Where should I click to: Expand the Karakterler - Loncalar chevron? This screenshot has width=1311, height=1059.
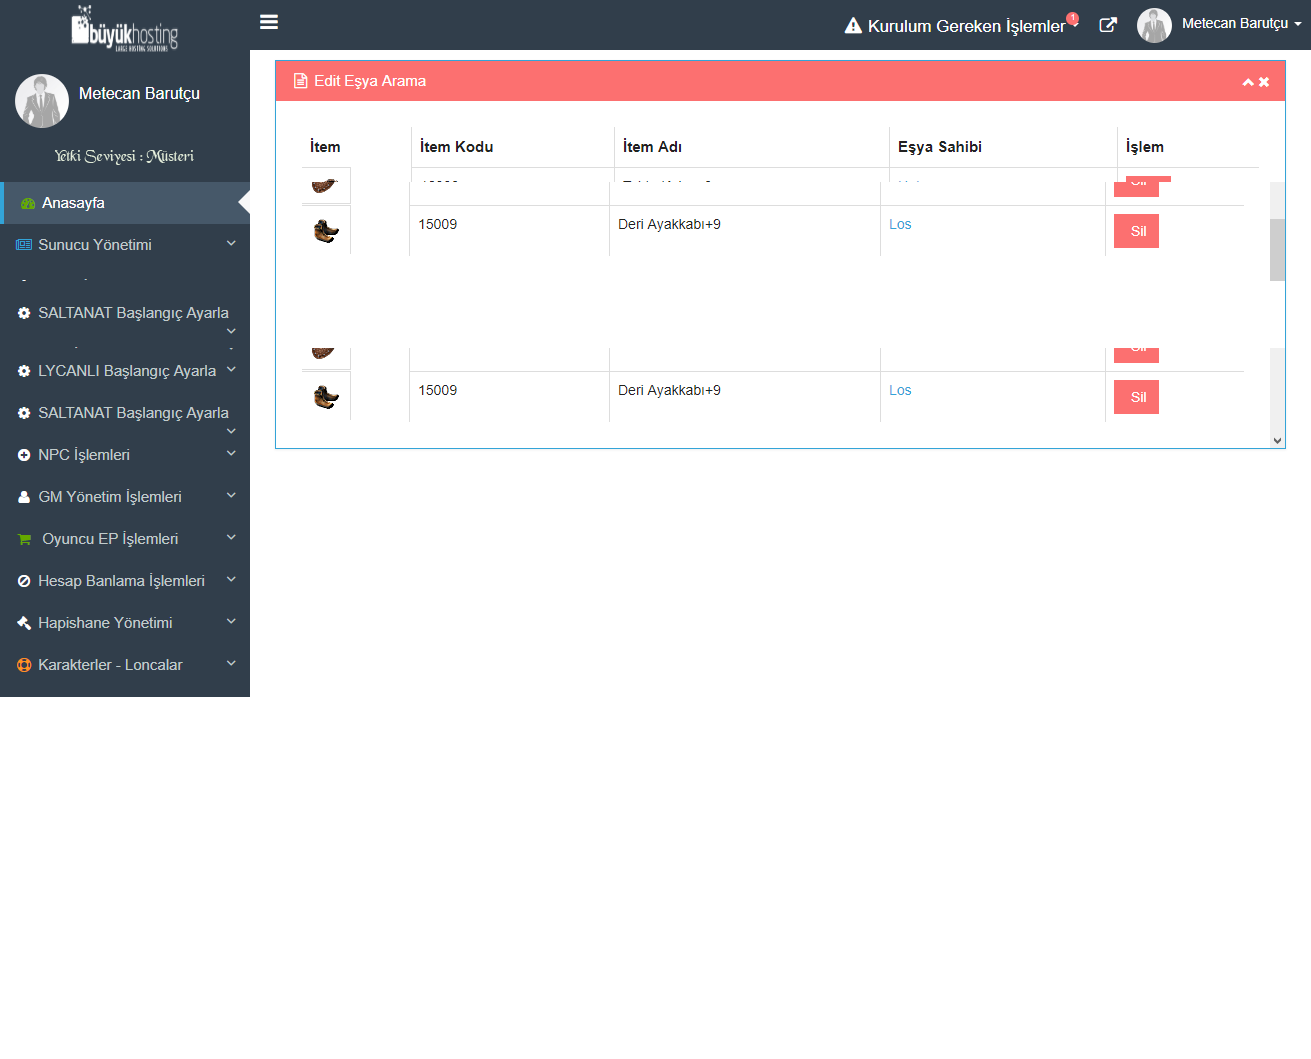pos(231,663)
